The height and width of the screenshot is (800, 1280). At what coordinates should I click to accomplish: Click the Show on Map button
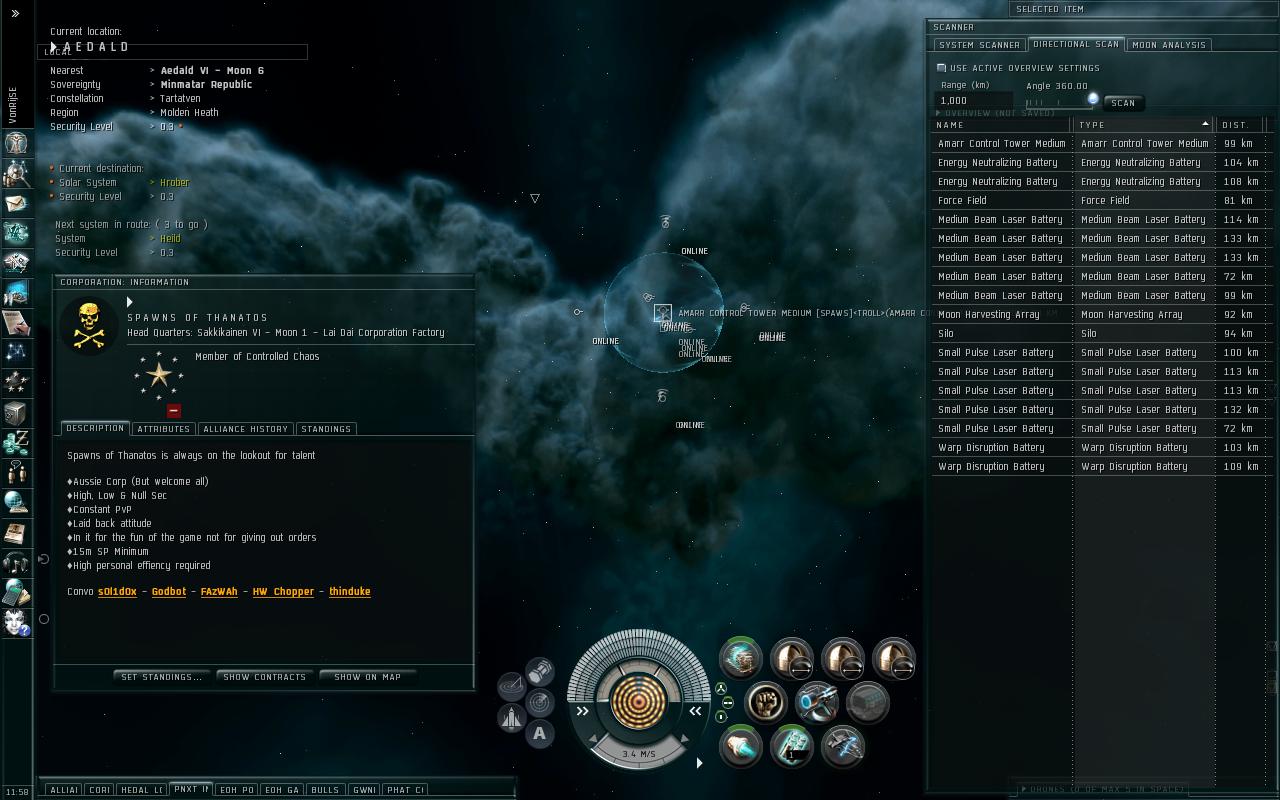click(x=367, y=677)
